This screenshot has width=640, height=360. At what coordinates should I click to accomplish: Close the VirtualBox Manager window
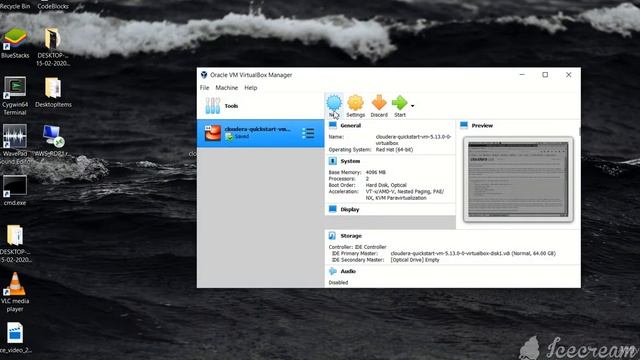(x=569, y=75)
